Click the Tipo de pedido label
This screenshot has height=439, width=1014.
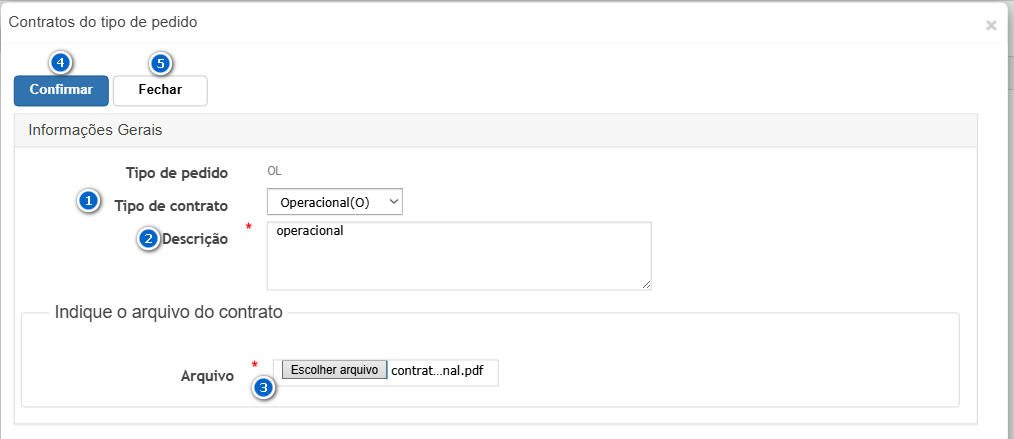pos(177,172)
